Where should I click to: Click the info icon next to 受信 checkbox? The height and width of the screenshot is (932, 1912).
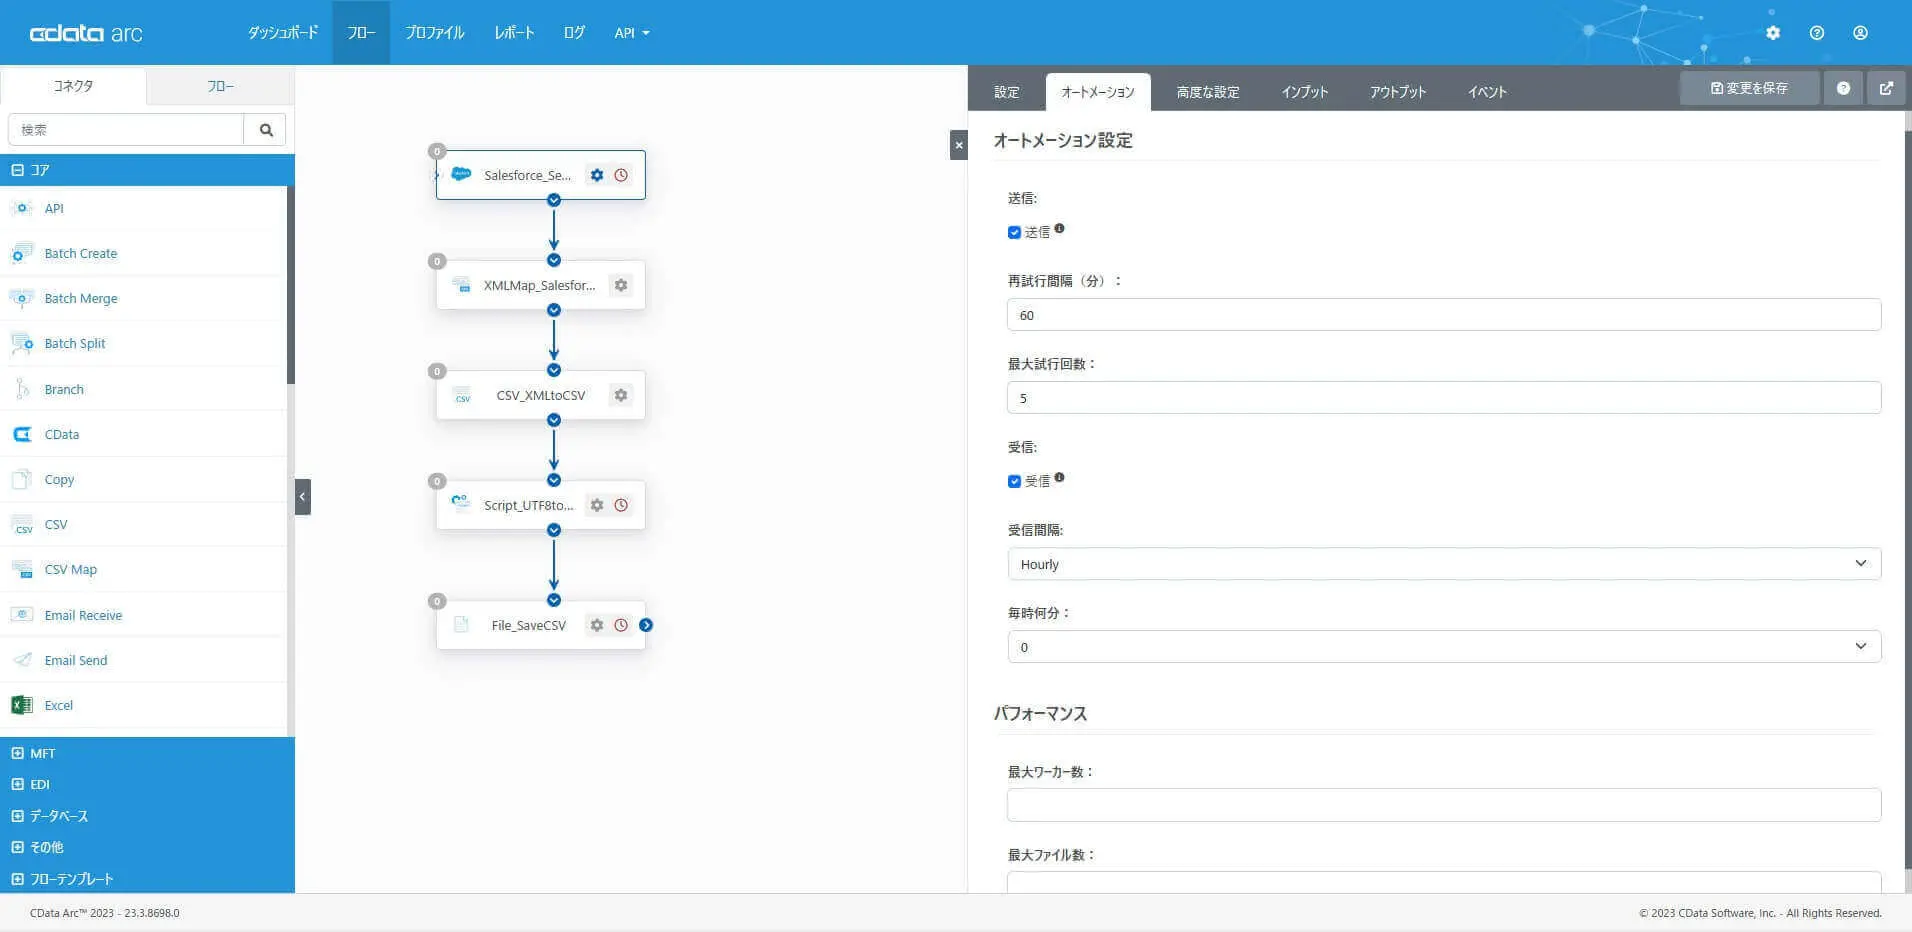click(1059, 477)
